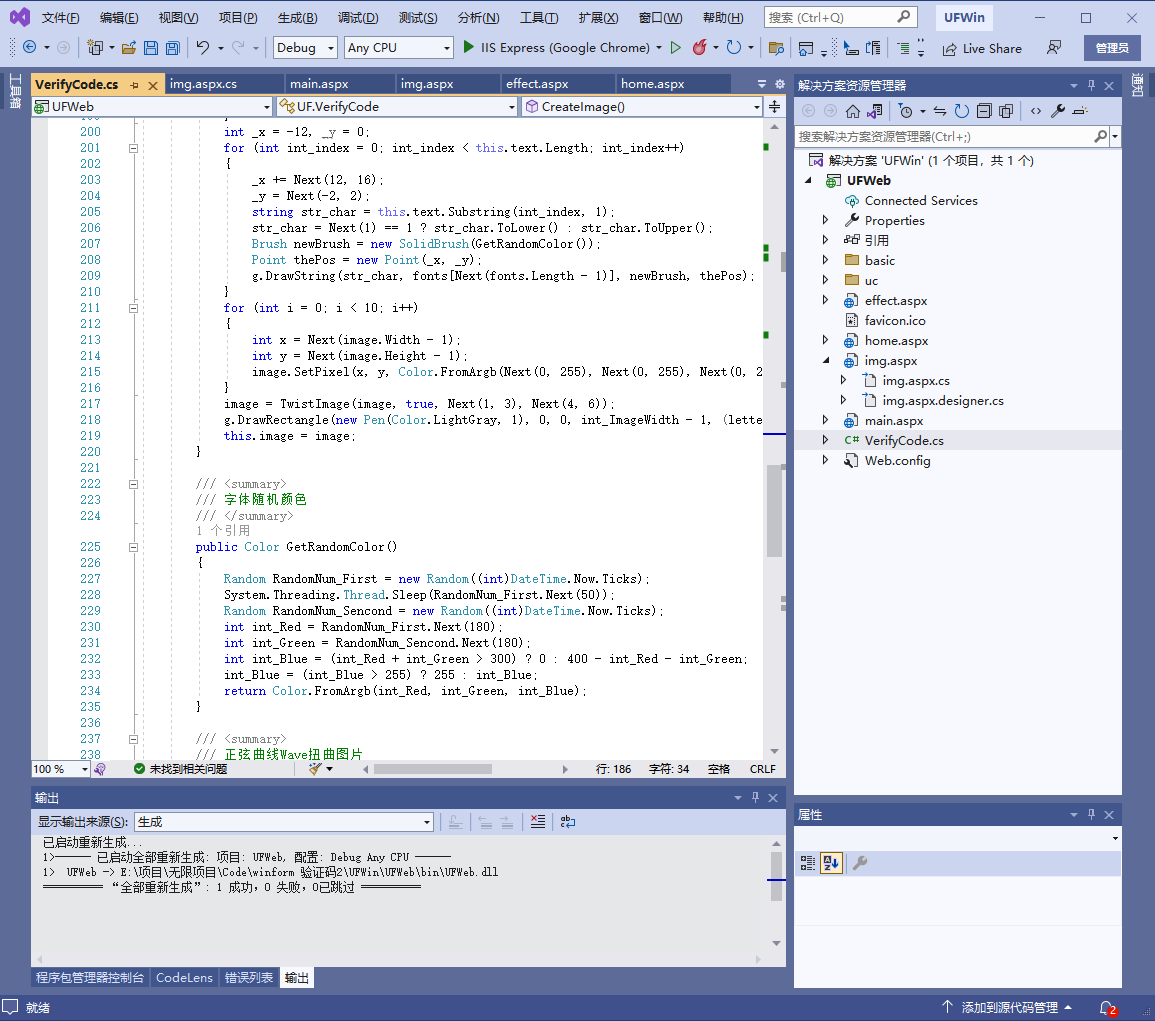Click the editor vertical scrollbar thumb
The image size is (1155, 1021).
coord(773,511)
